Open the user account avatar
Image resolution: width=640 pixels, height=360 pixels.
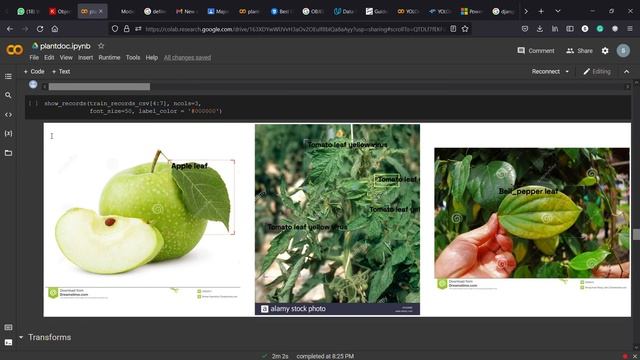click(623, 51)
